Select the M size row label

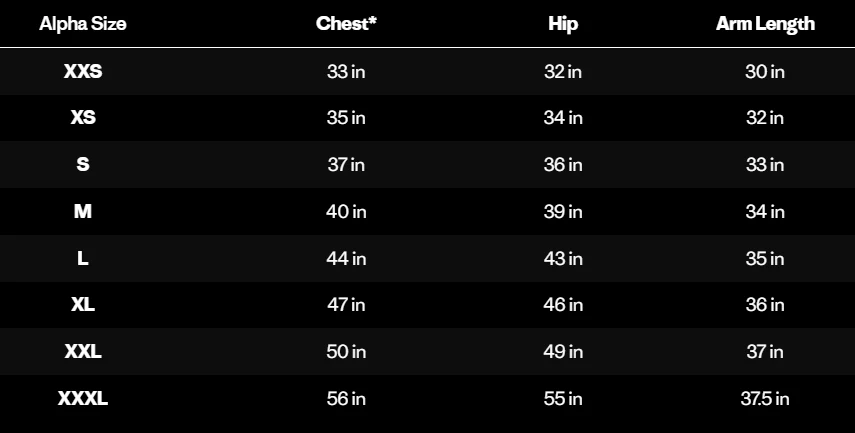pyautogui.click(x=83, y=212)
